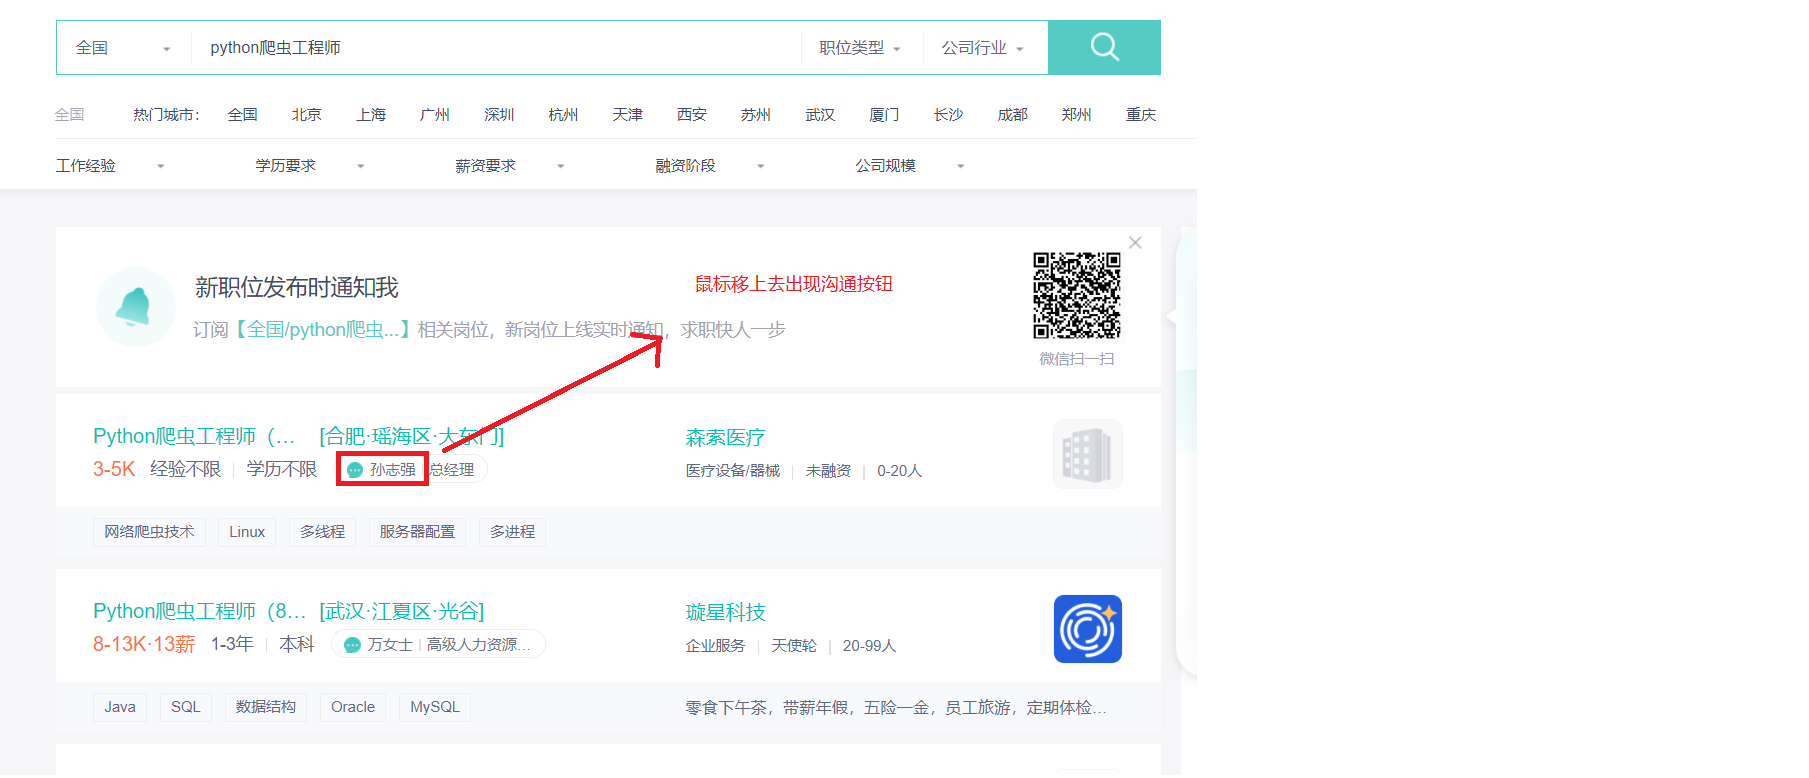Select the 上海 city filter

click(371, 115)
